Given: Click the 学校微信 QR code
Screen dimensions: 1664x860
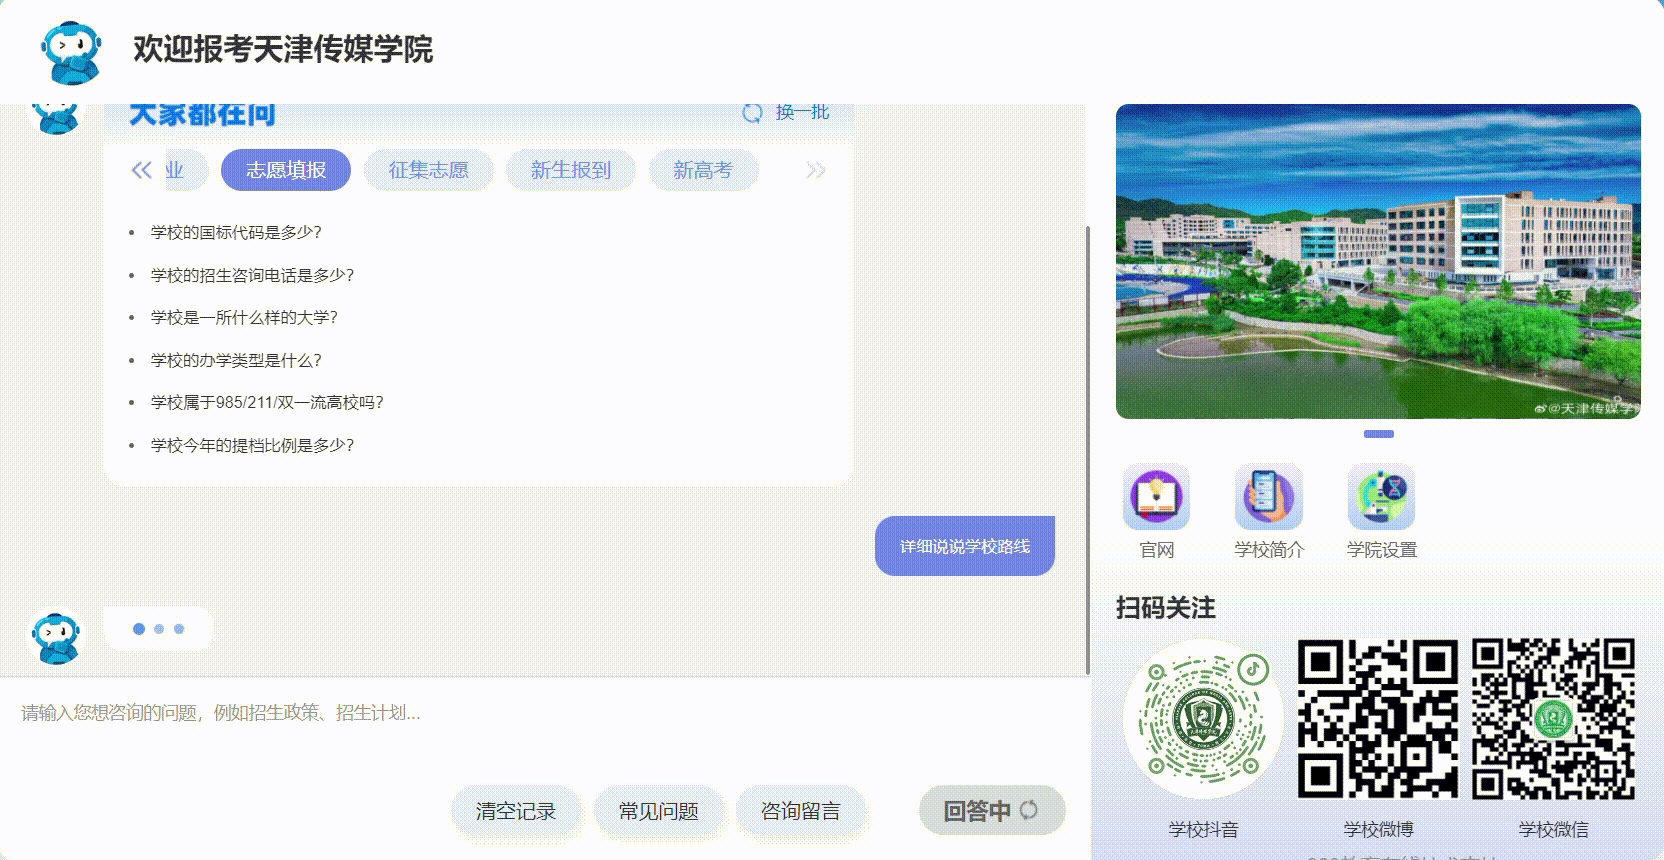Looking at the screenshot, I should pyautogui.click(x=1553, y=718).
